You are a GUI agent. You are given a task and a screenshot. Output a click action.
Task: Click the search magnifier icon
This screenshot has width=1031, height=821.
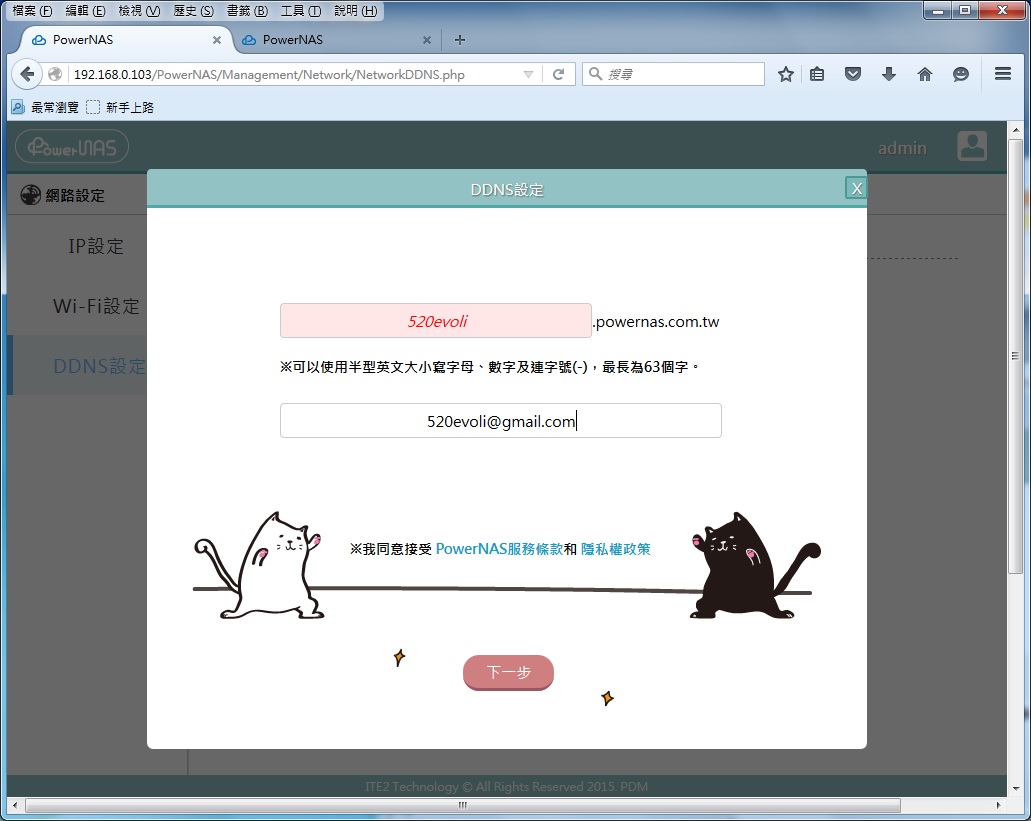[x=595, y=74]
